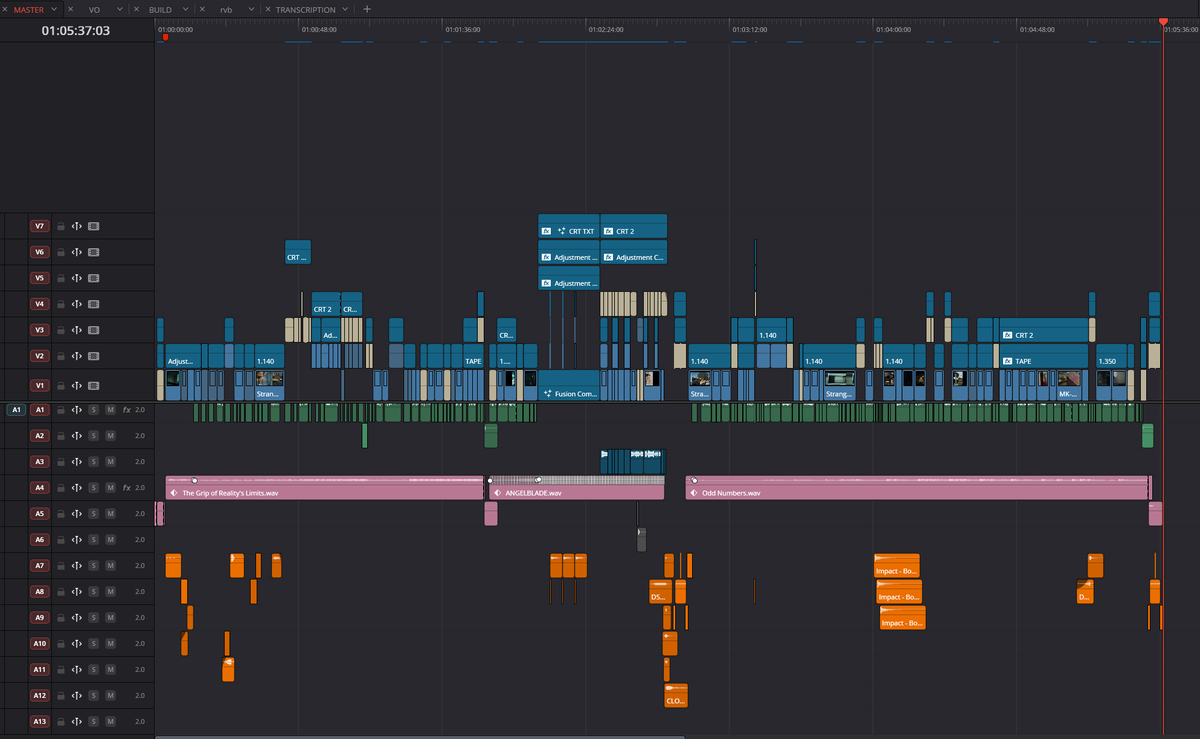Select the CRT TXT clip on V7

[x=569, y=226]
